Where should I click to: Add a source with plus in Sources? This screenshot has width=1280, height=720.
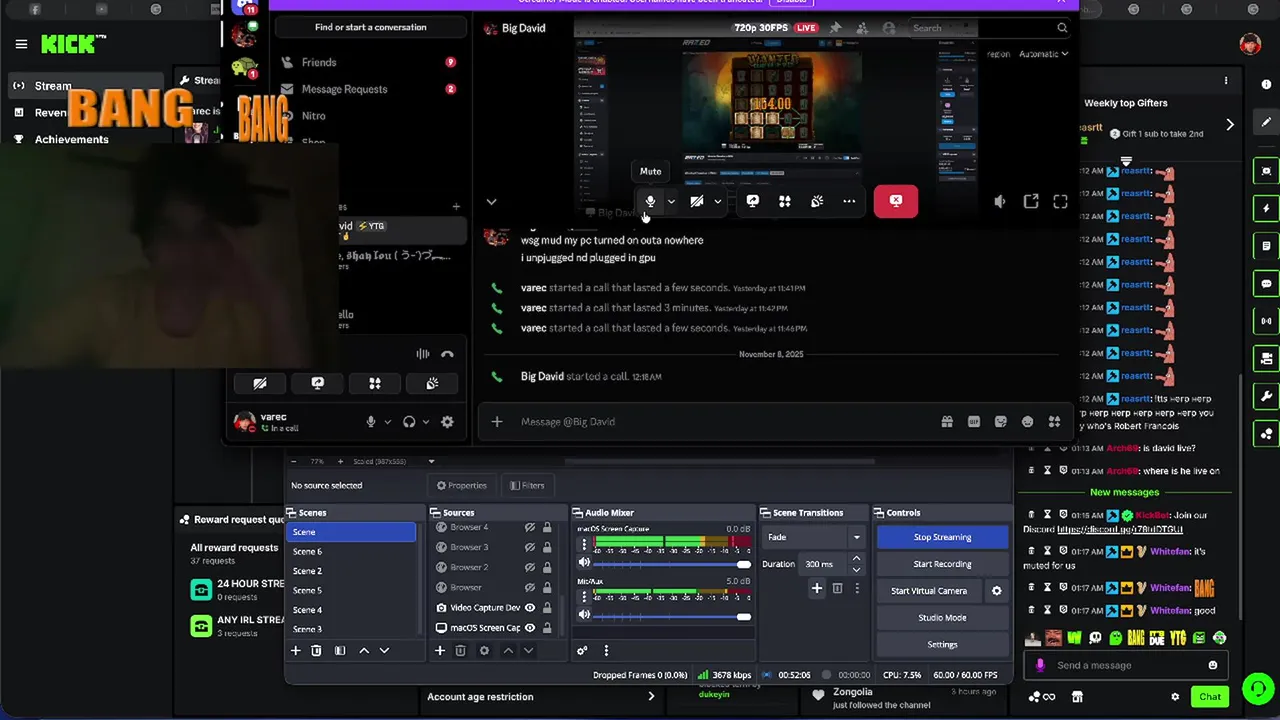439,651
